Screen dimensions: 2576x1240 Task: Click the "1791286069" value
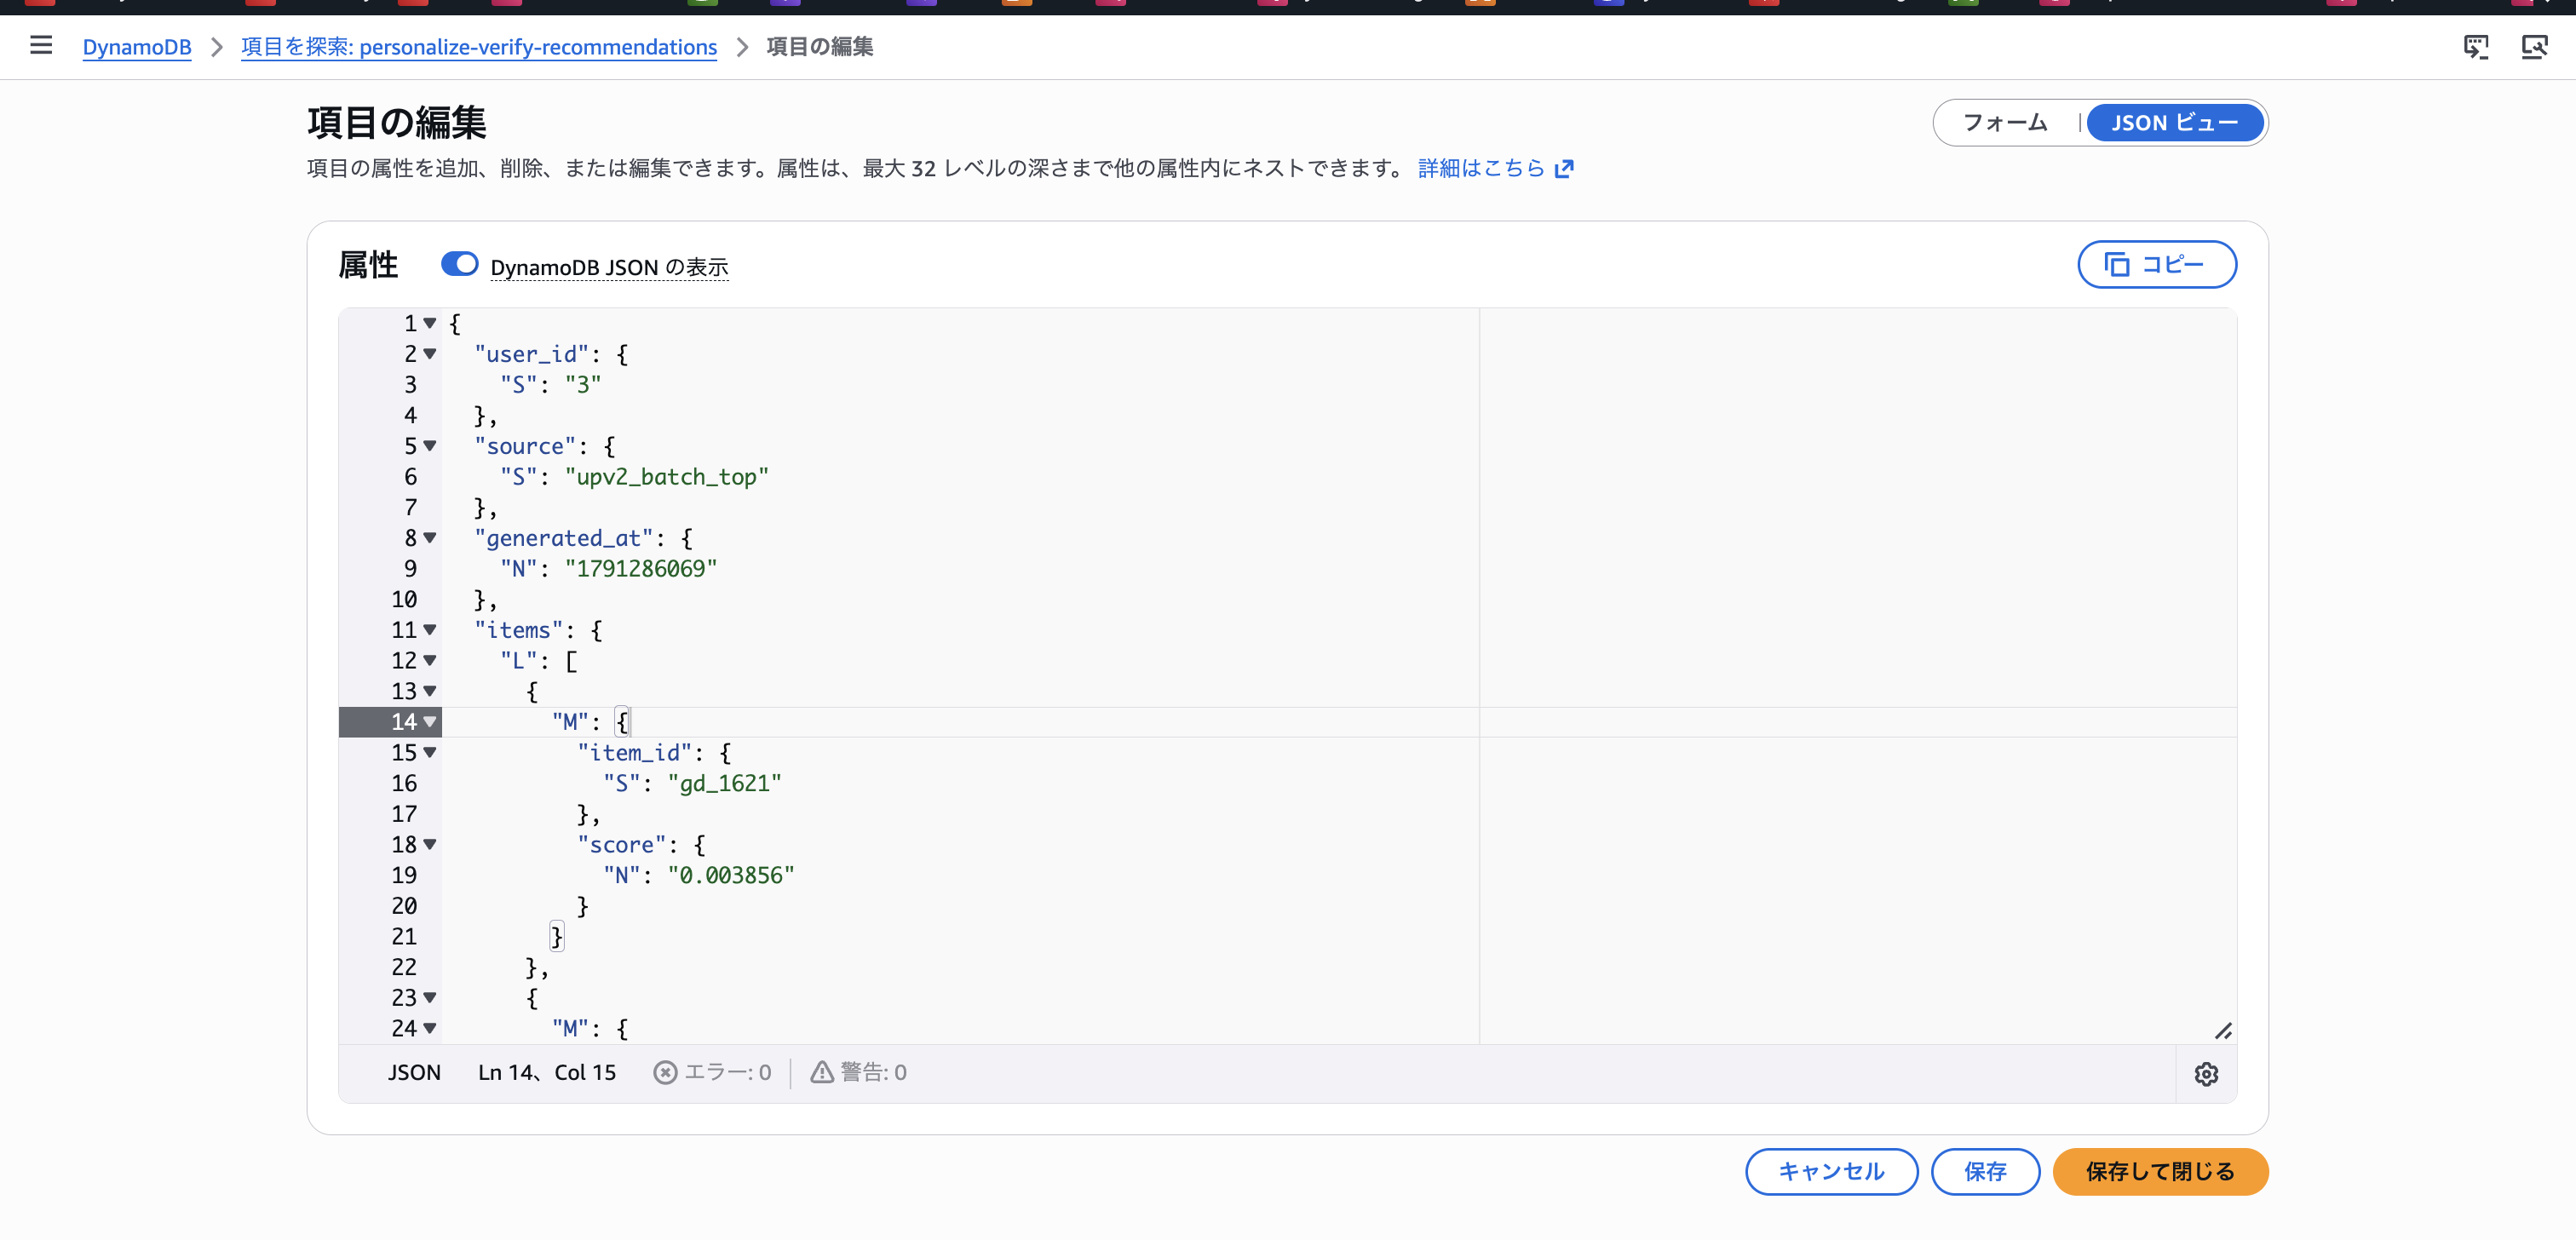641,569
